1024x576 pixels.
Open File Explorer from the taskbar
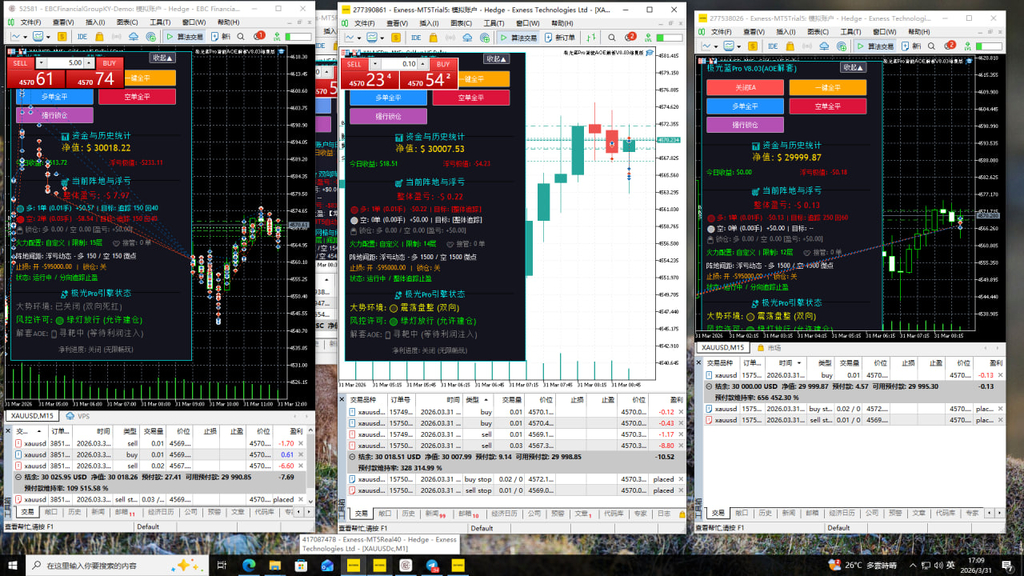(x=275, y=565)
